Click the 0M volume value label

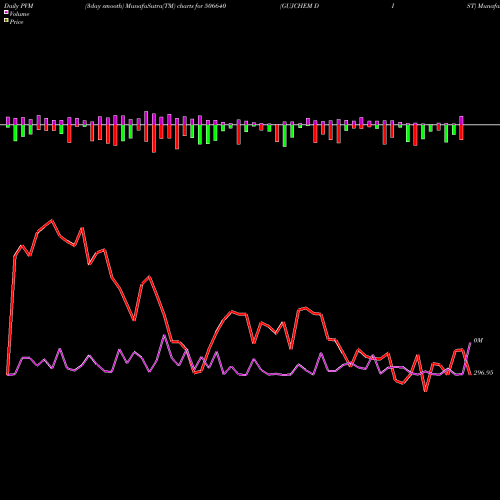click(478, 341)
